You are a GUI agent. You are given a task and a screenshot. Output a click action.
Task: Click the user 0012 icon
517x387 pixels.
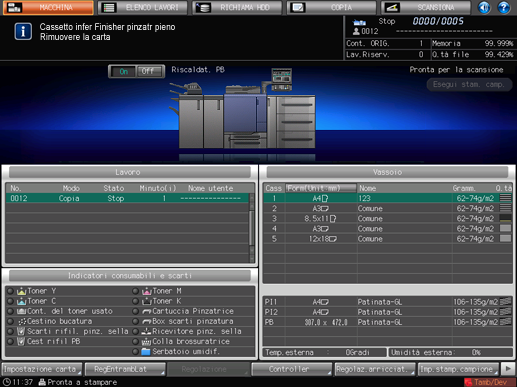pyautogui.click(x=356, y=31)
